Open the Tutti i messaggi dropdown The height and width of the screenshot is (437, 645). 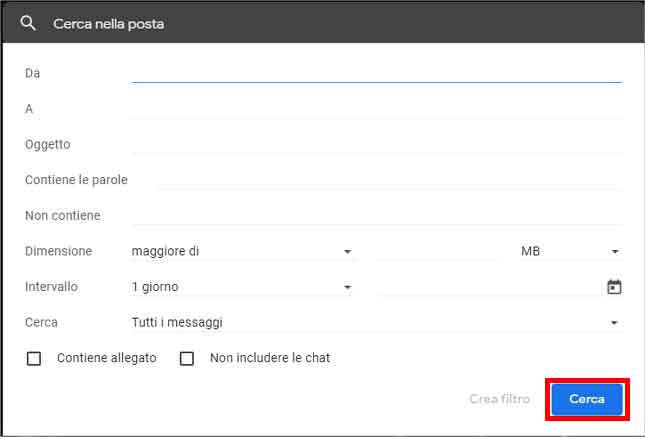click(375, 323)
